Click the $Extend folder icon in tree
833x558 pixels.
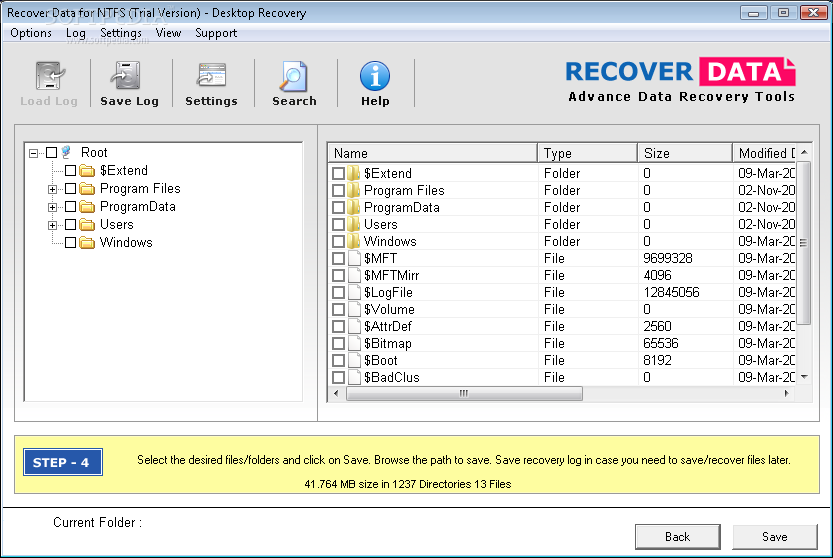point(87,171)
